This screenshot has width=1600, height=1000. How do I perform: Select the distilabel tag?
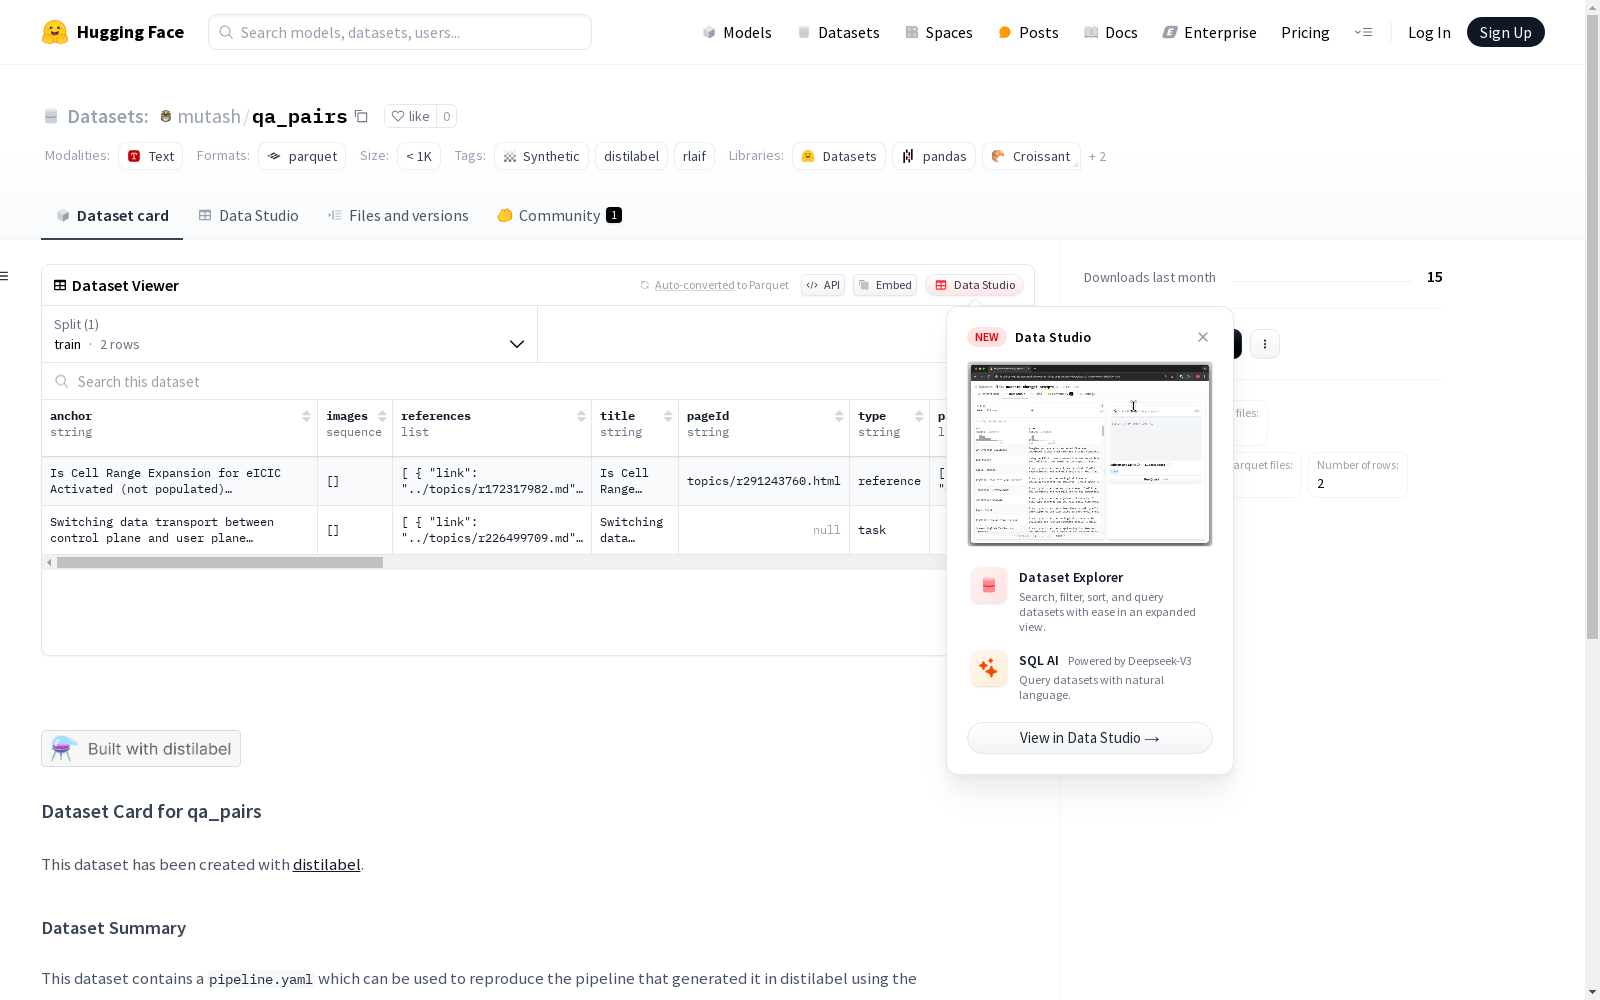pos(631,156)
